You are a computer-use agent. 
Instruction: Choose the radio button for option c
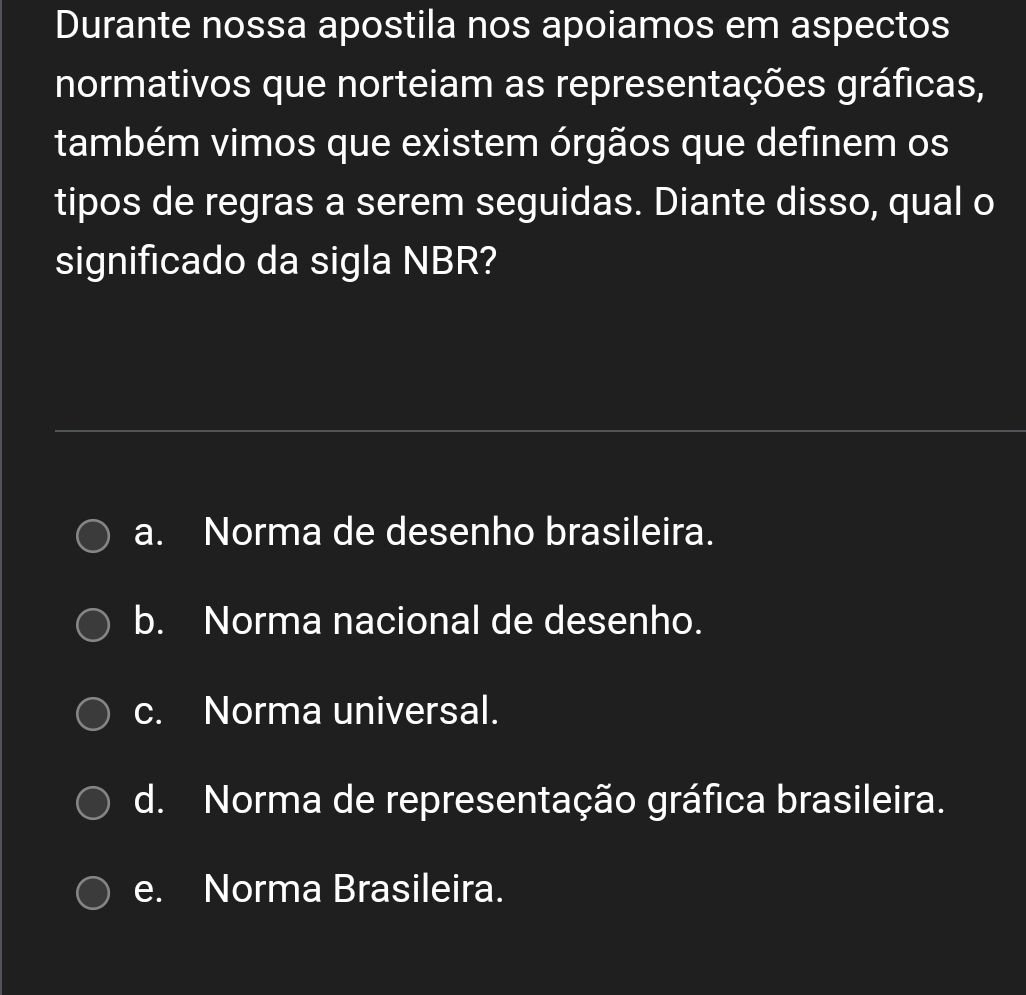95,715
